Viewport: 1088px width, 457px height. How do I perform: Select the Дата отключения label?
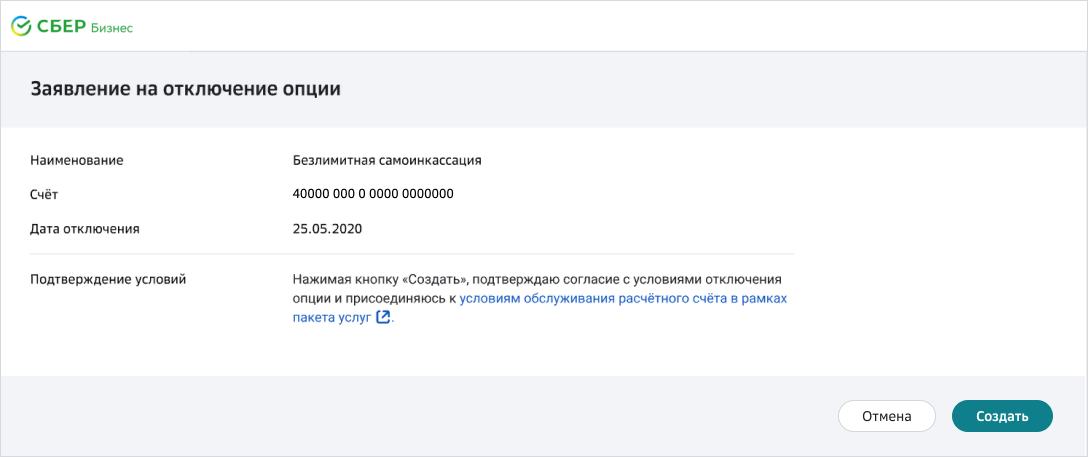pyautogui.click(x=84, y=228)
